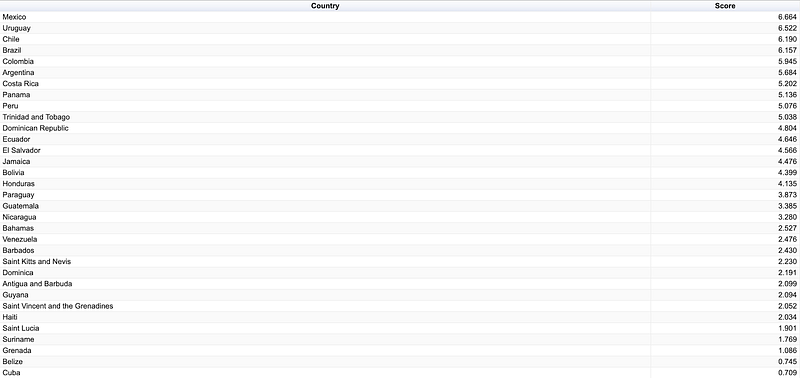Click the score value 6.190
800x378 pixels.
pyautogui.click(x=787, y=39)
